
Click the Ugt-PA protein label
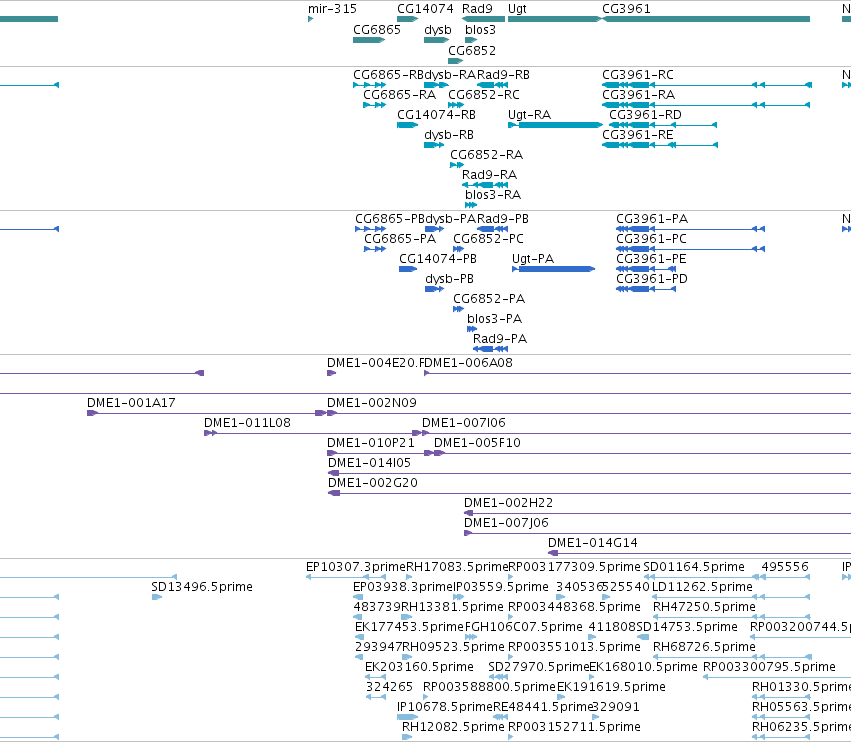(x=533, y=259)
